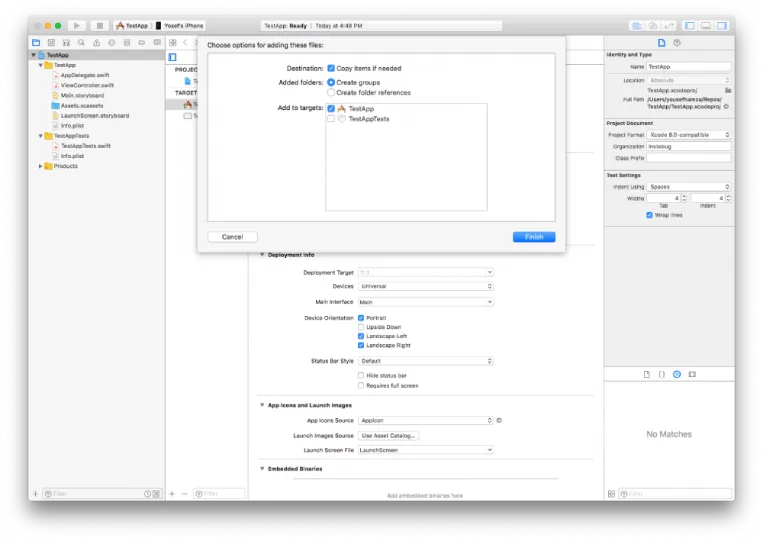Hide the utilities inspector panel
The height and width of the screenshot is (541, 763).
click(x=722, y=26)
